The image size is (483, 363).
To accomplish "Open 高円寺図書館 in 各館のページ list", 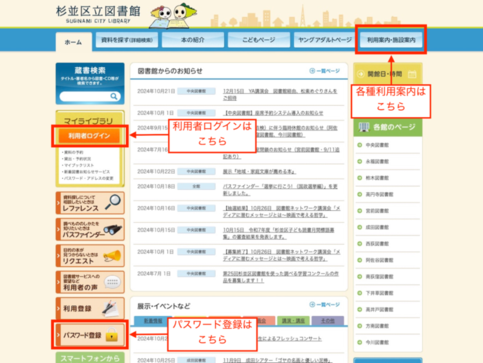I will click(379, 194).
